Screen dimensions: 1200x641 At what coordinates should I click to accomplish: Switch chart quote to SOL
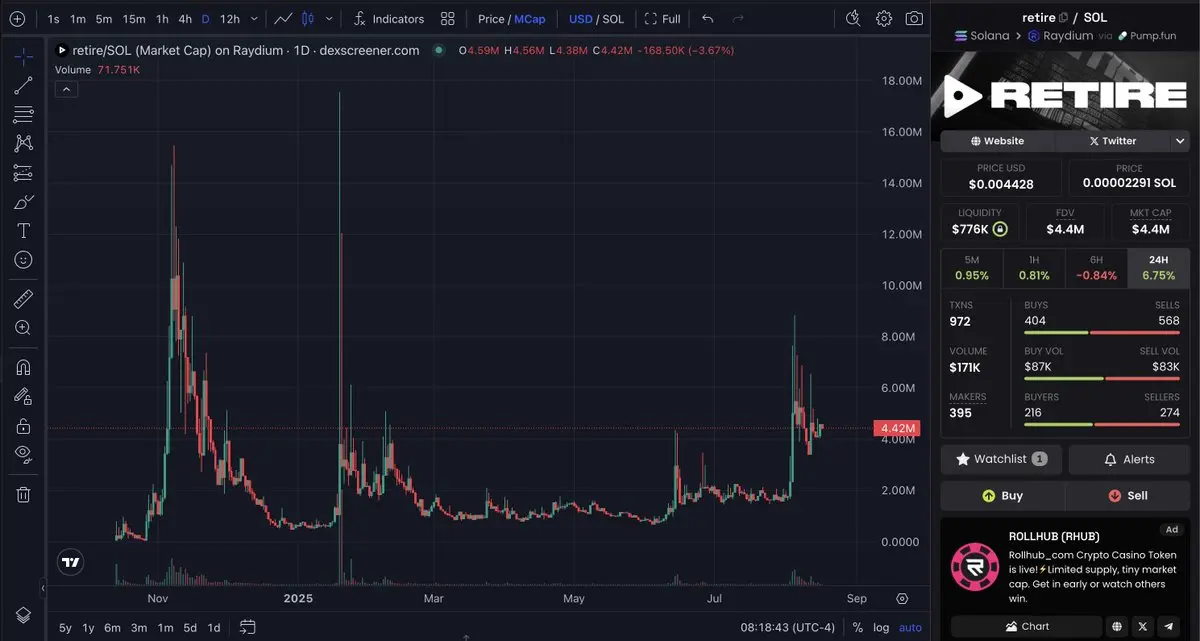pos(613,19)
